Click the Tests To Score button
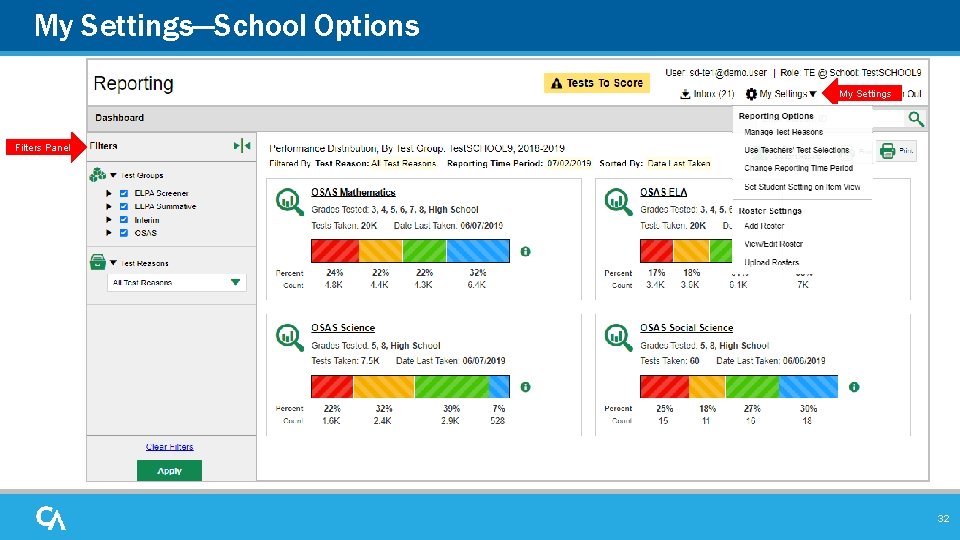Viewport: 960px width, 540px height. click(x=596, y=83)
